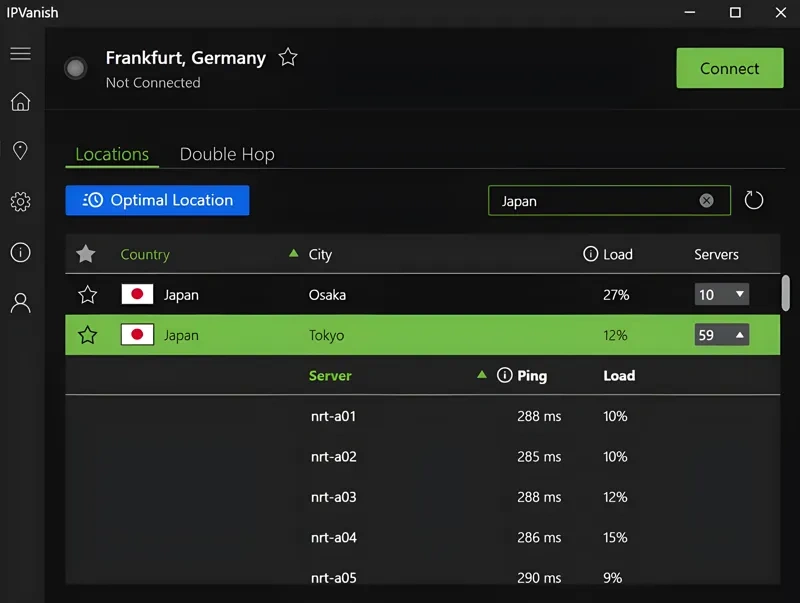Click the Frankfurt, Germany location title
This screenshot has height=603, width=800.
tap(186, 58)
